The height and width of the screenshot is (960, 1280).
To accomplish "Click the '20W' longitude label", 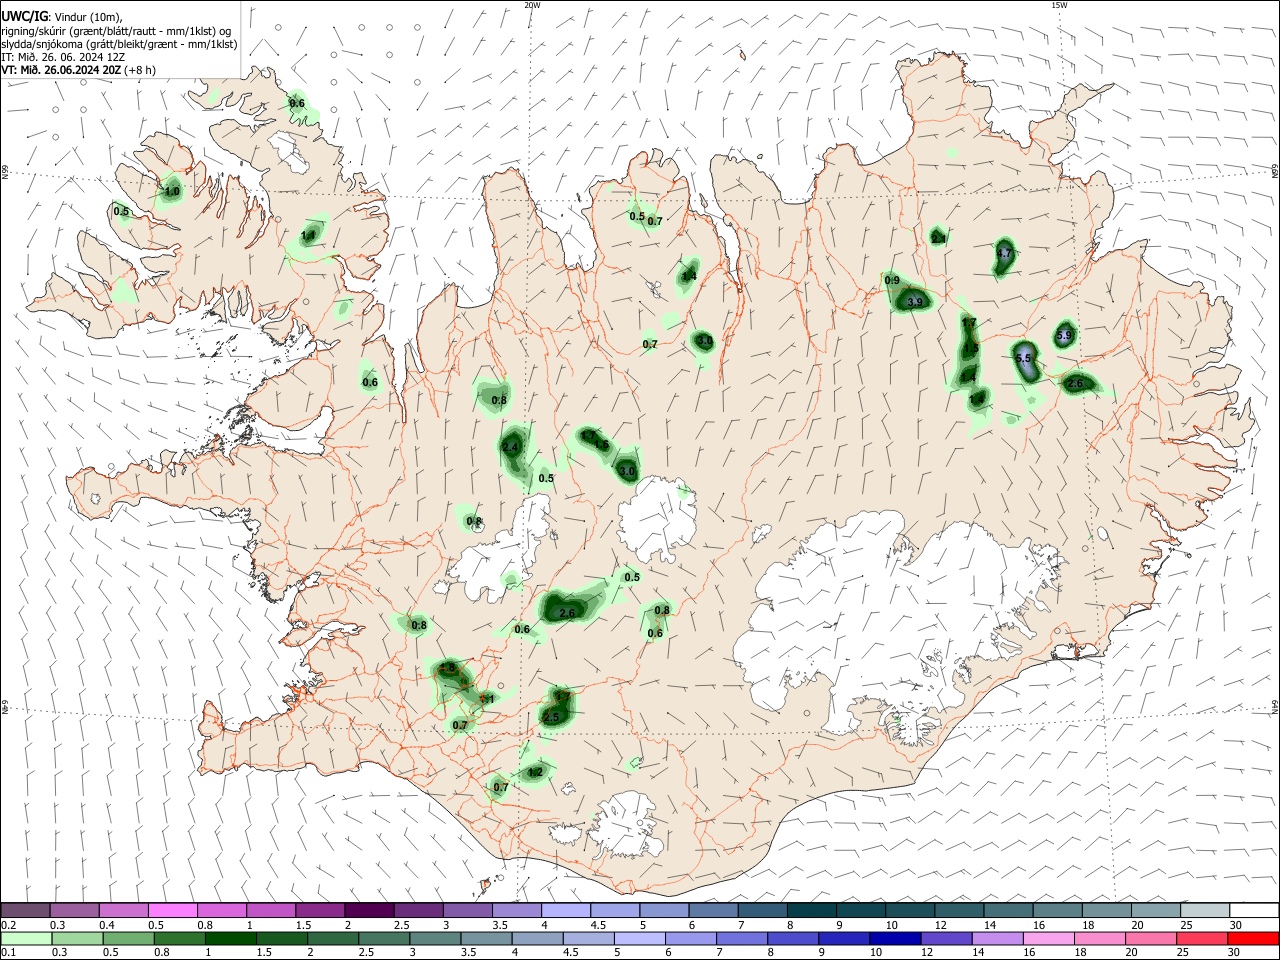I will 532,5.
